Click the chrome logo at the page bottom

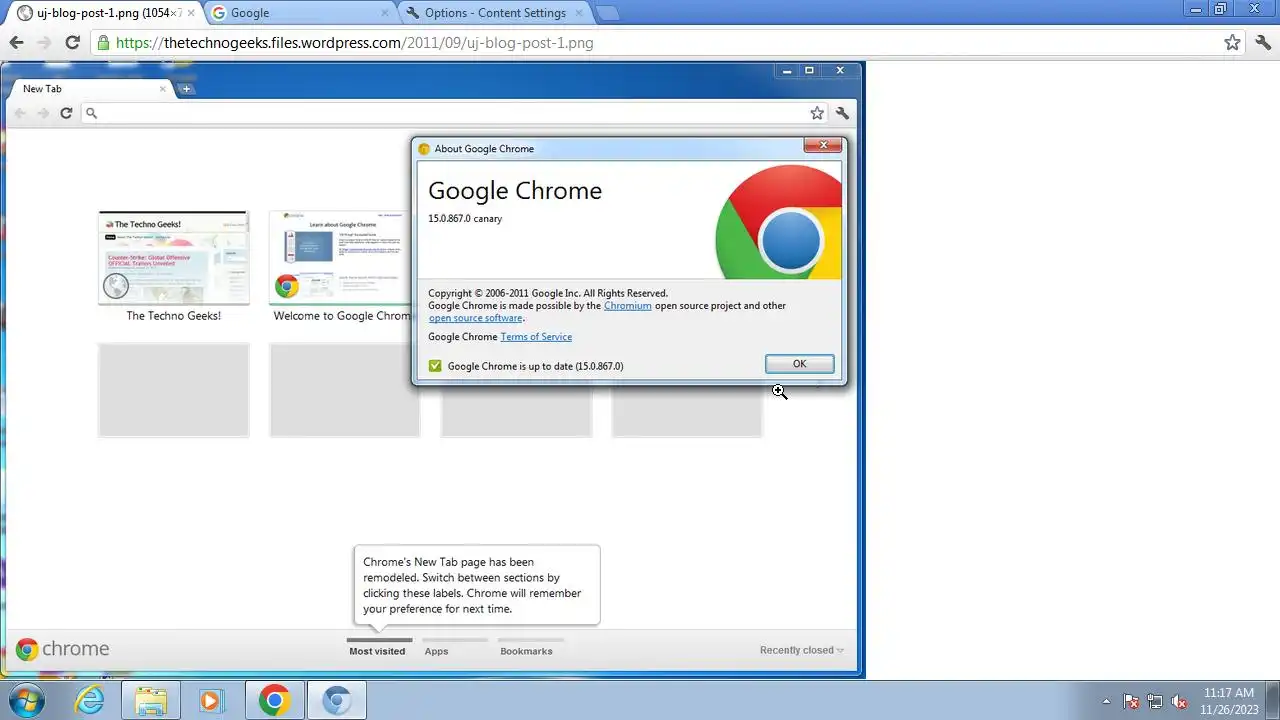tap(62, 649)
